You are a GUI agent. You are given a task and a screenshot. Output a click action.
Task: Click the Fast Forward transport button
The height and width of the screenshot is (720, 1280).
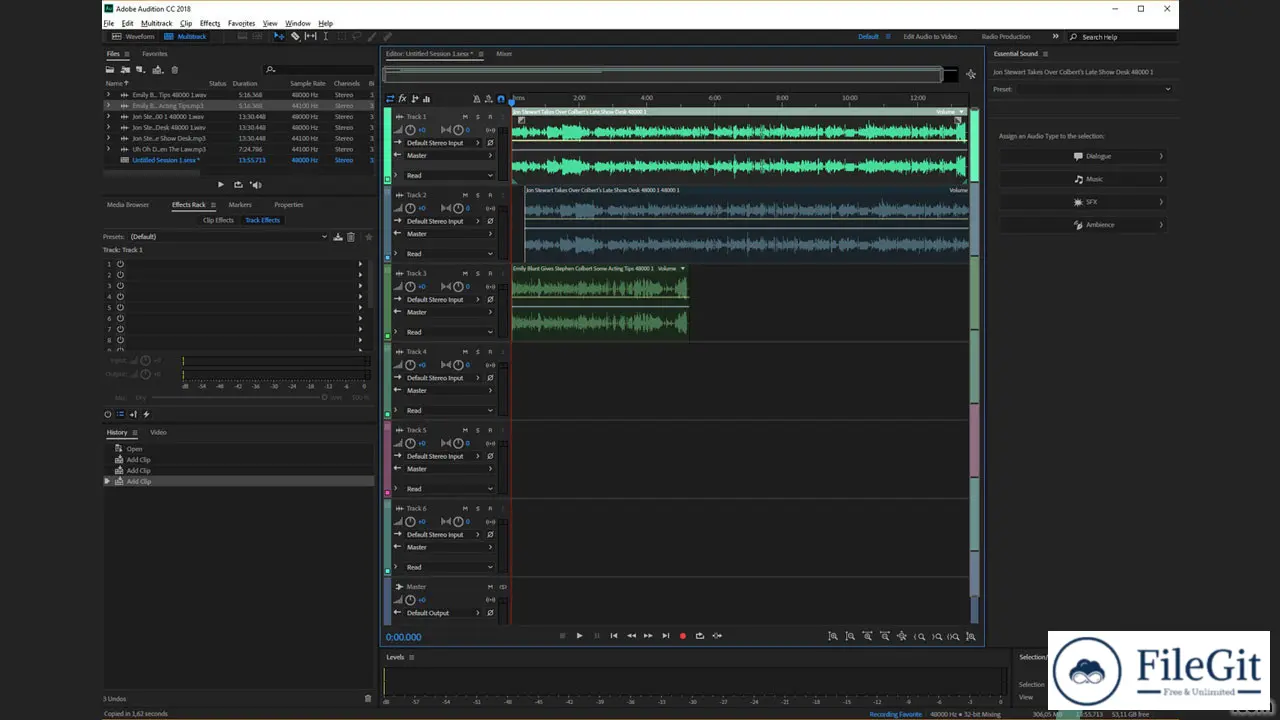(x=648, y=636)
